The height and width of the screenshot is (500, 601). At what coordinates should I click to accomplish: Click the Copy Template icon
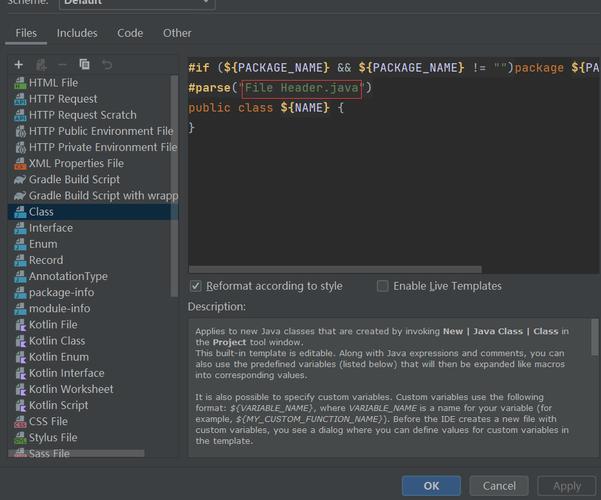[84, 64]
